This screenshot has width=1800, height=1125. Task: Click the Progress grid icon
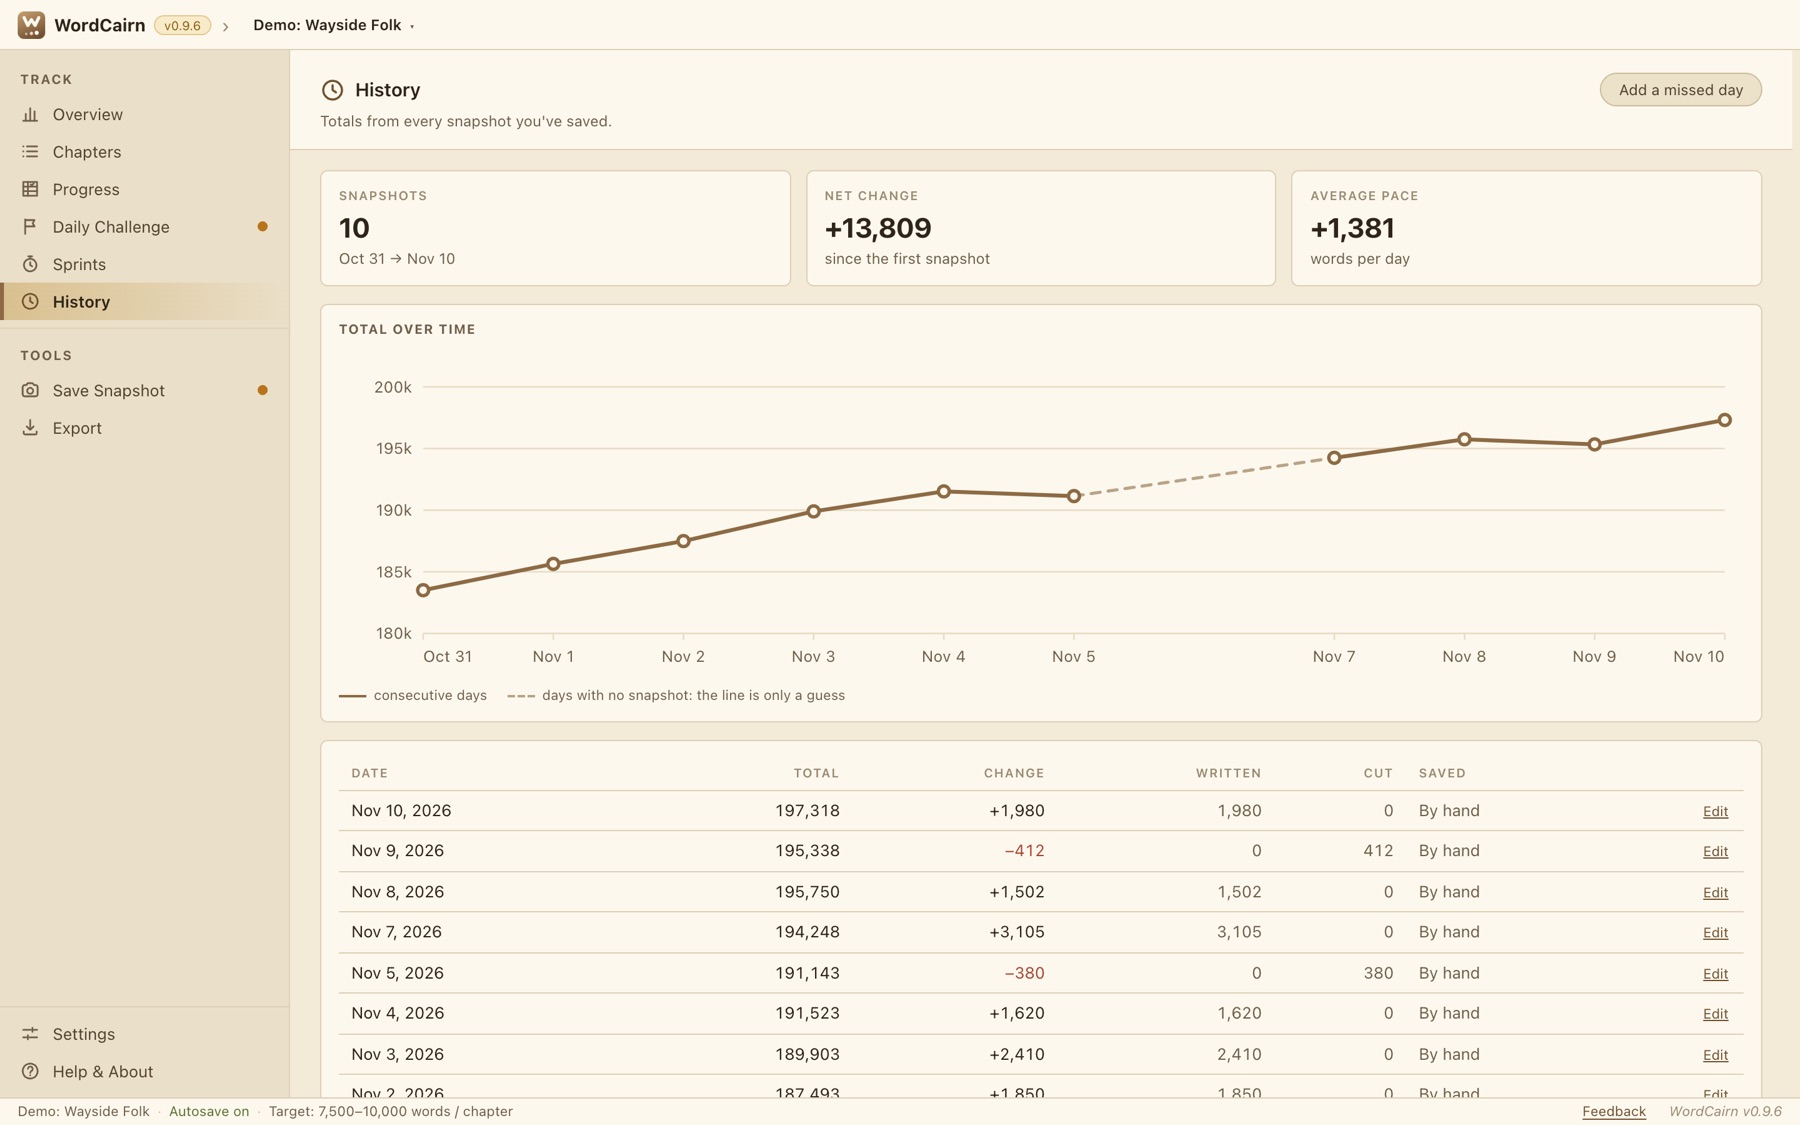coord(30,189)
